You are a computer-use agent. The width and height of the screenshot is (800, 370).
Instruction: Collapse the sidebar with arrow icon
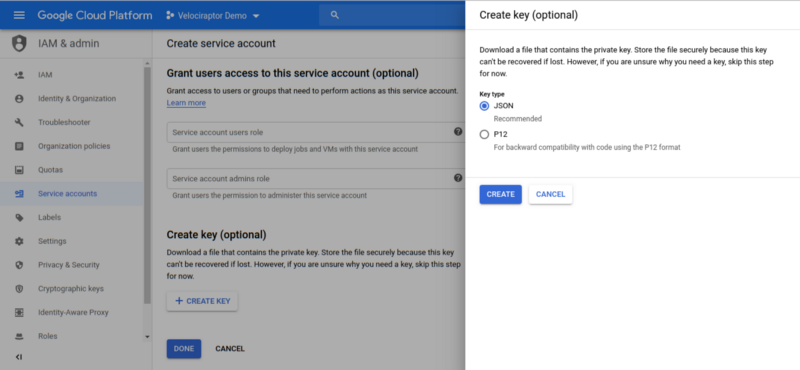19,357
